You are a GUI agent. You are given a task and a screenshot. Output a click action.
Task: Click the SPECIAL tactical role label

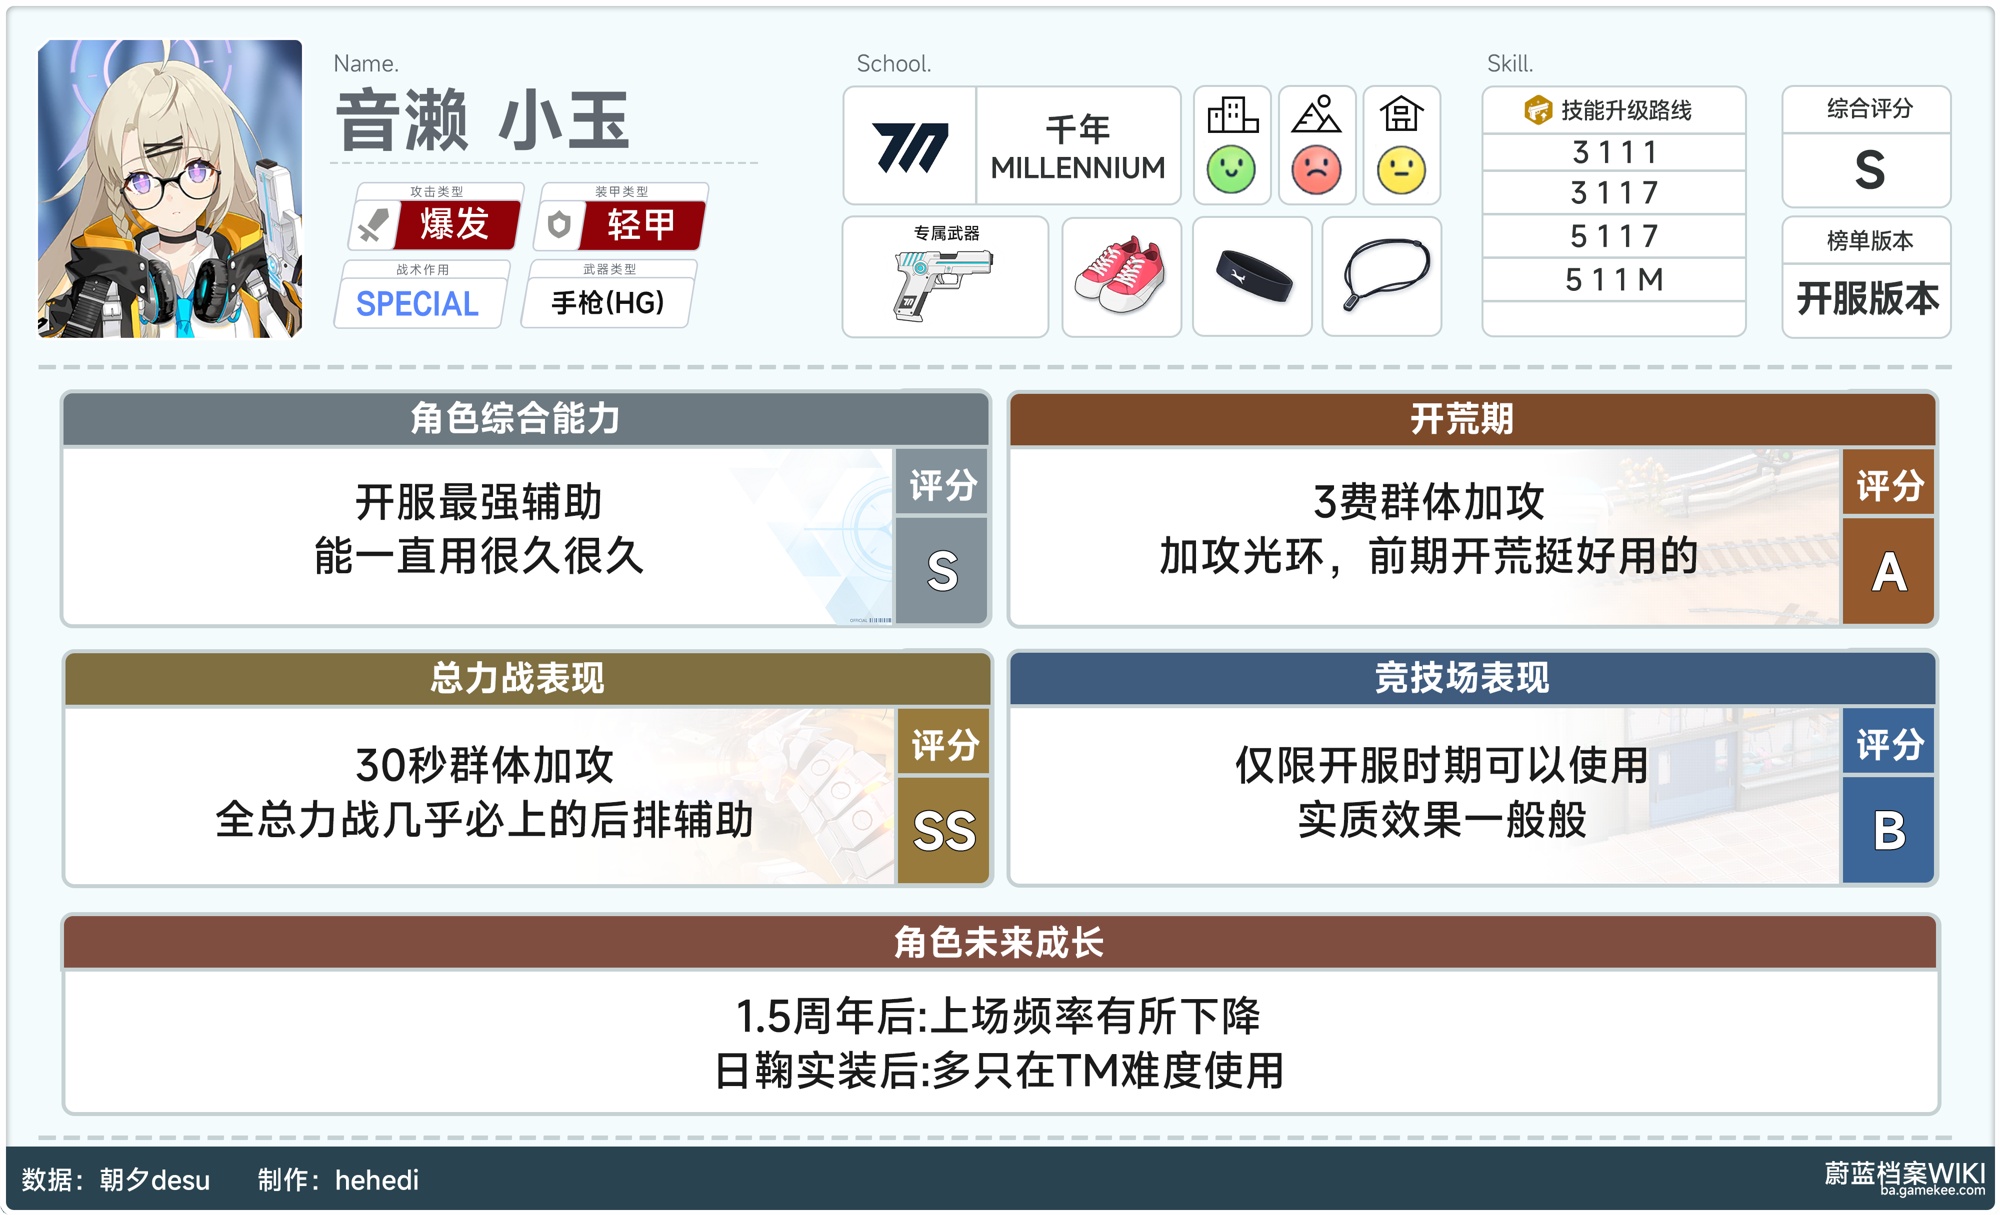(418, 303)
